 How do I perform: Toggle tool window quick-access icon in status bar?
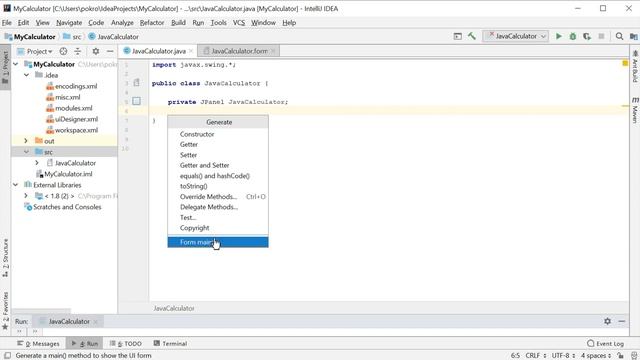tap(7, 356)
